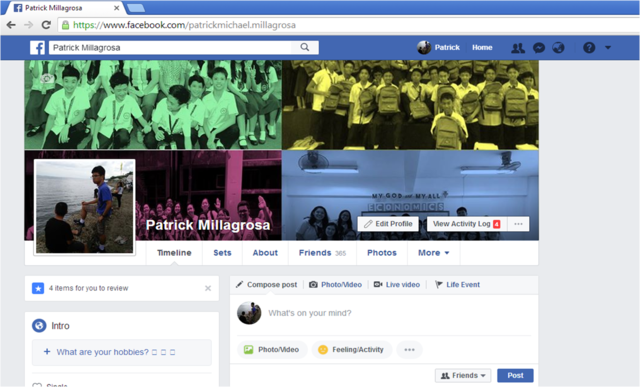Expand the More tab dropdown
The width and height of the screenshot is (640, 387).
click(433, 253)
